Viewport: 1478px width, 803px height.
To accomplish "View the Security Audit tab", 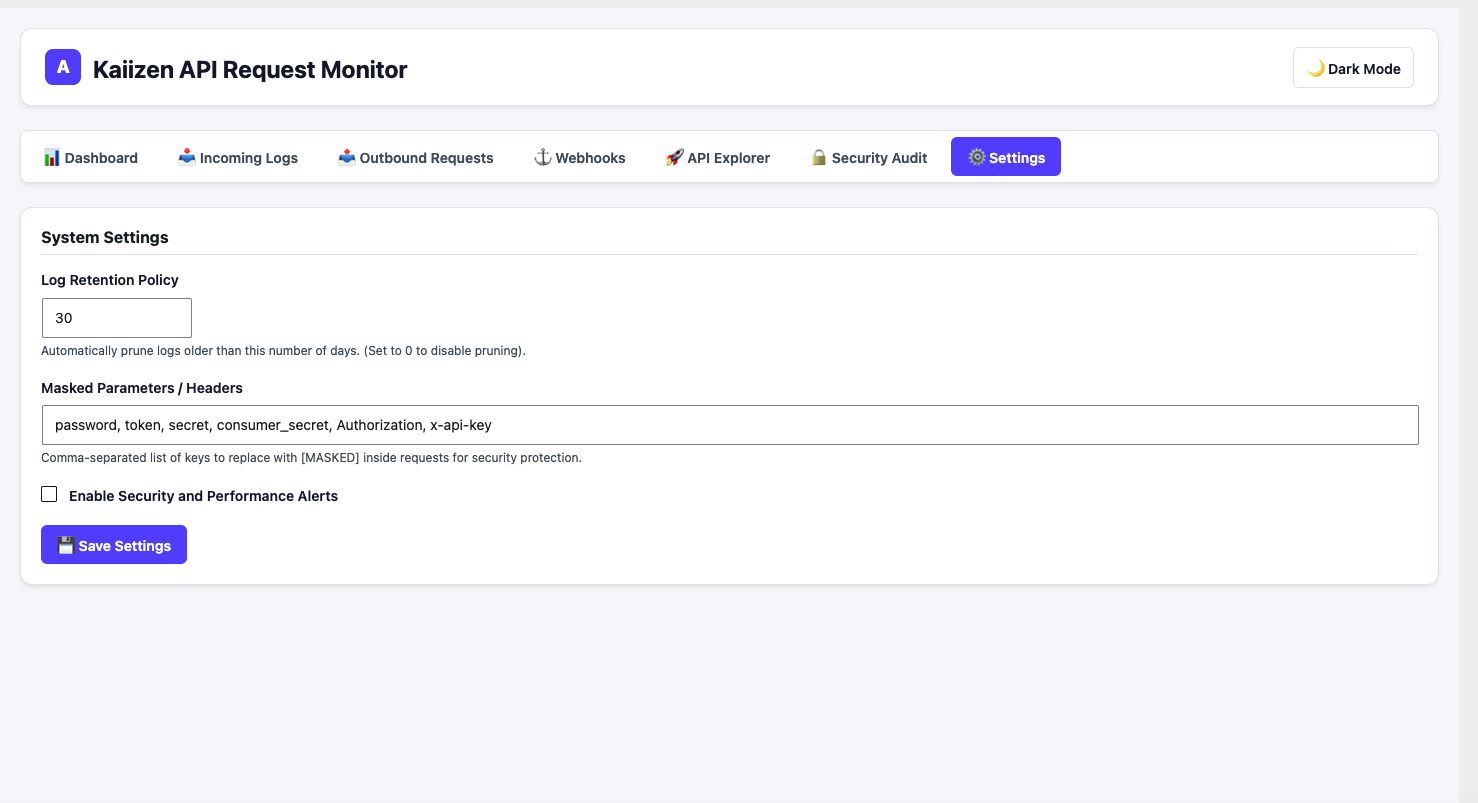I will coord(869,157).
